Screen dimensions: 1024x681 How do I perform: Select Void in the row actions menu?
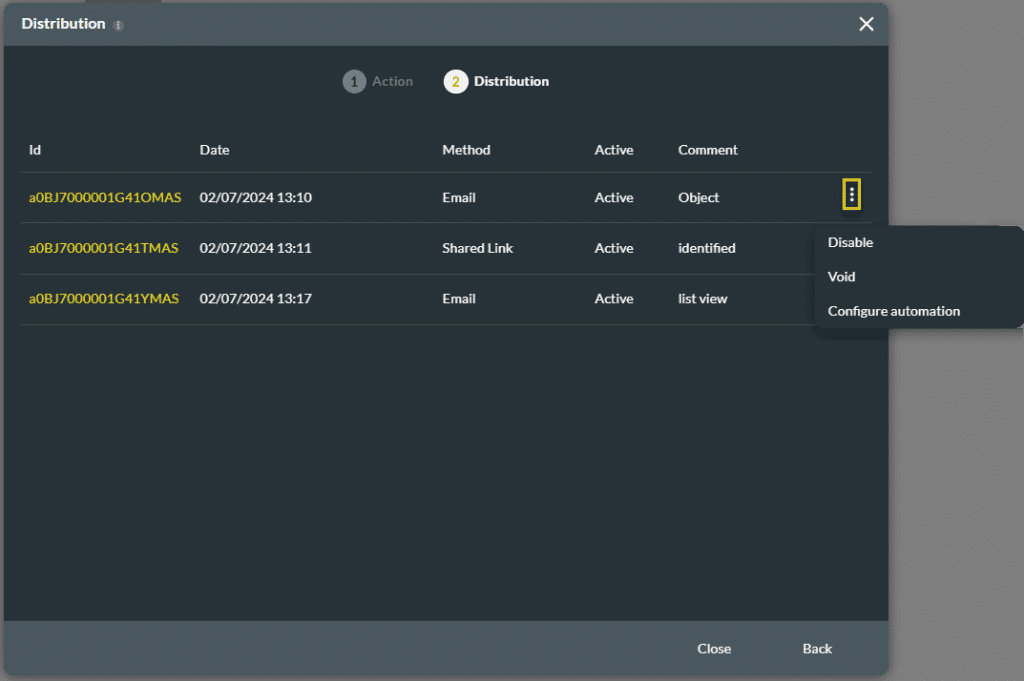click(x=841, y=277)
